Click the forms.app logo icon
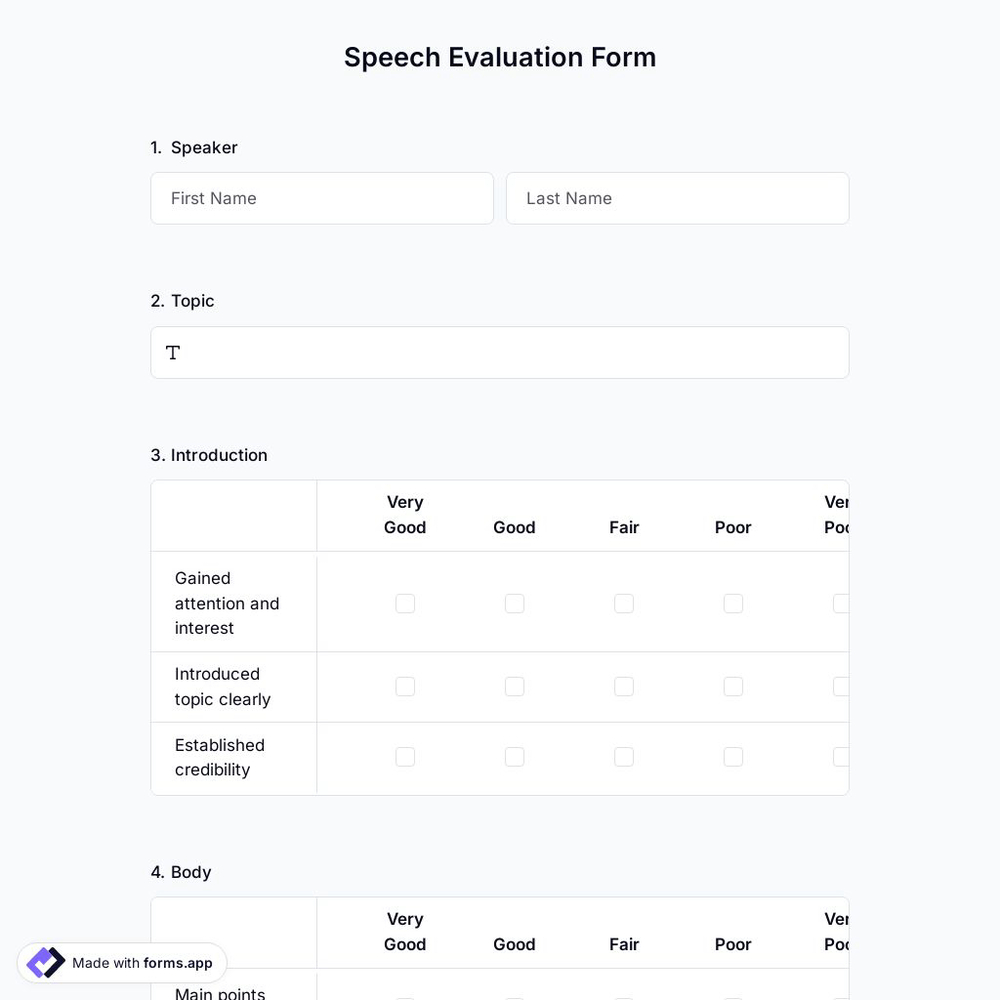 45,962
